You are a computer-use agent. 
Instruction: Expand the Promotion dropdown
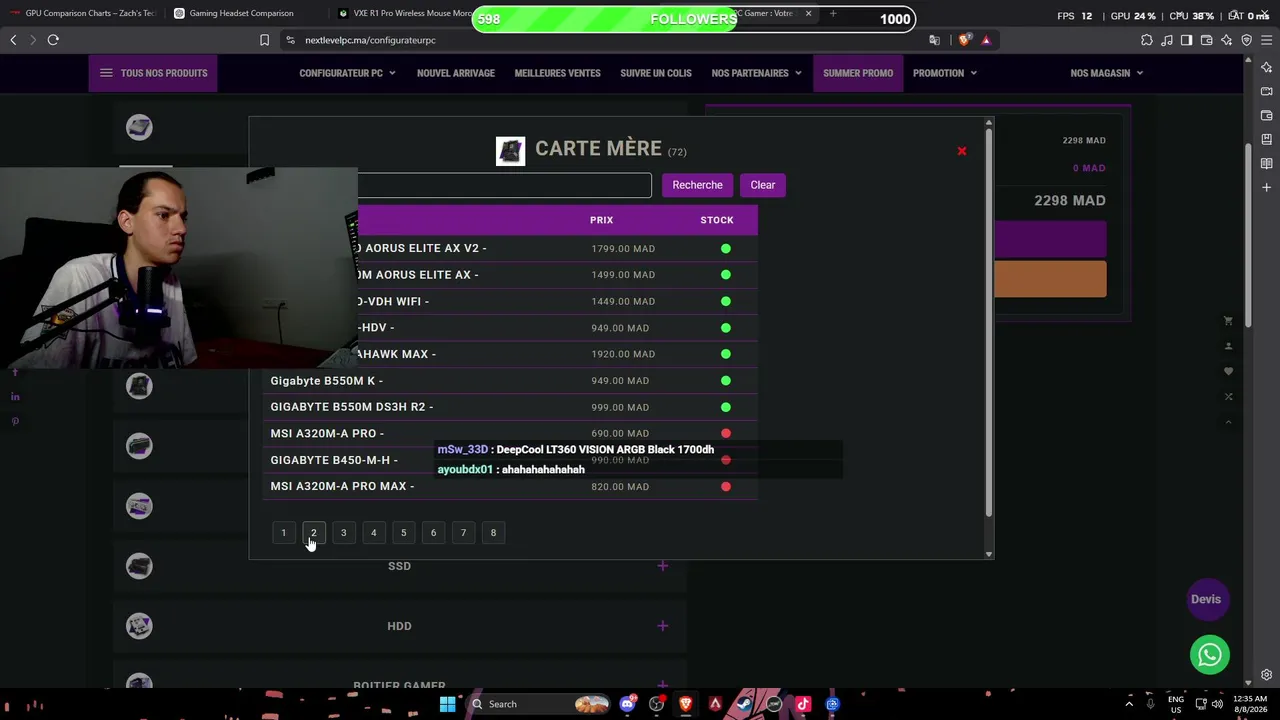(x=945, y=73)
